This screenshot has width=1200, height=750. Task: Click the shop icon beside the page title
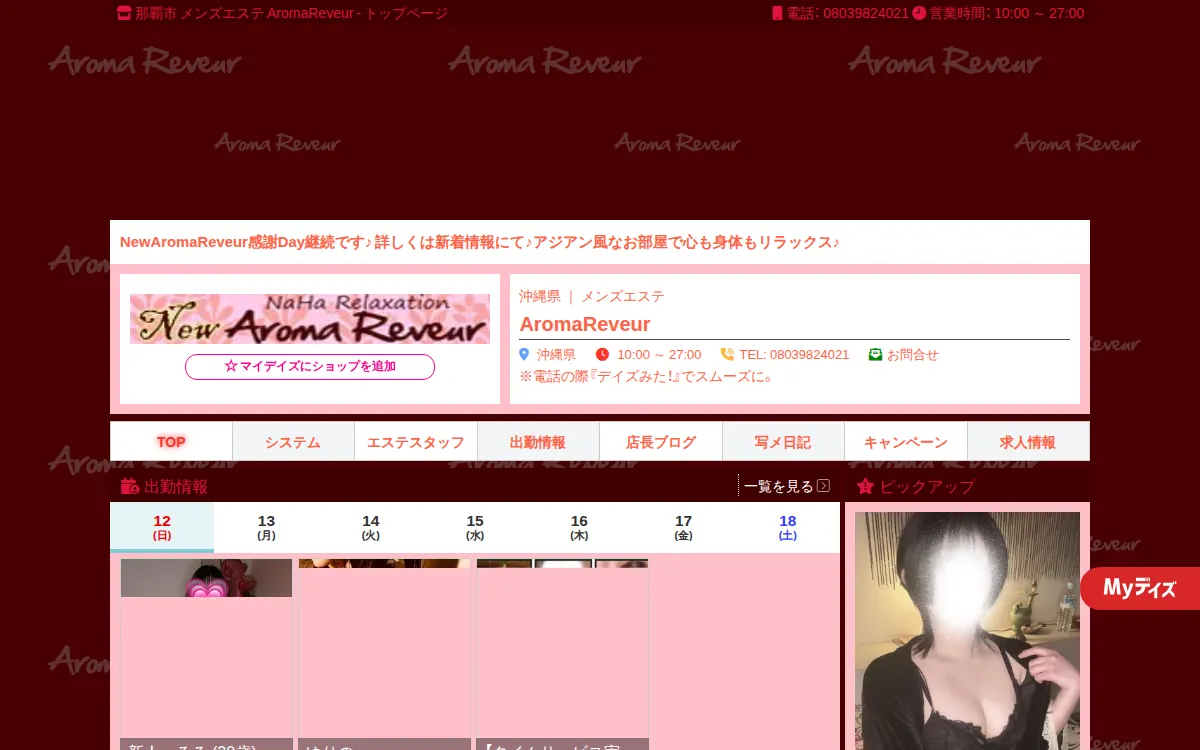click(124, 14)
